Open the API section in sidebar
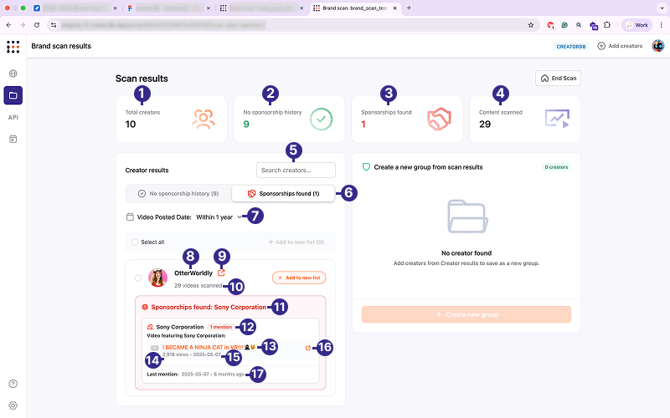Viewport: 670px width, 418px height. tap(13, 117)
